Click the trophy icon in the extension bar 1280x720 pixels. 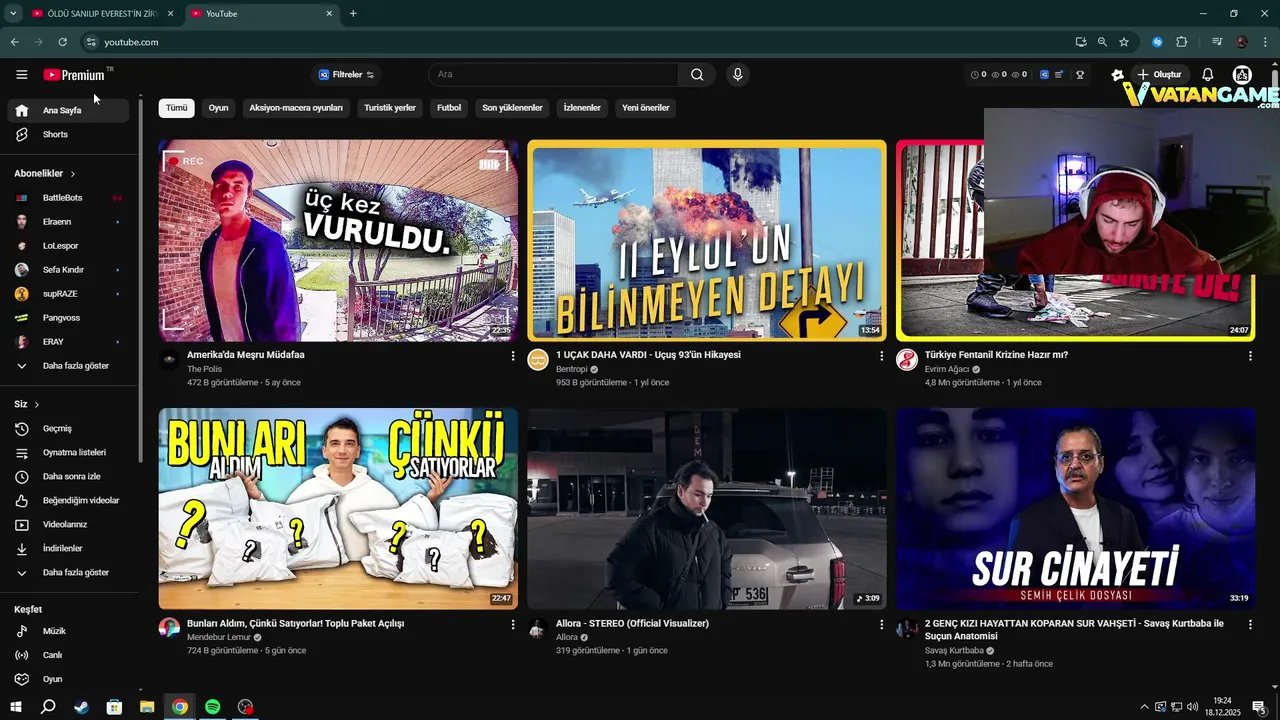[1080, 75]
